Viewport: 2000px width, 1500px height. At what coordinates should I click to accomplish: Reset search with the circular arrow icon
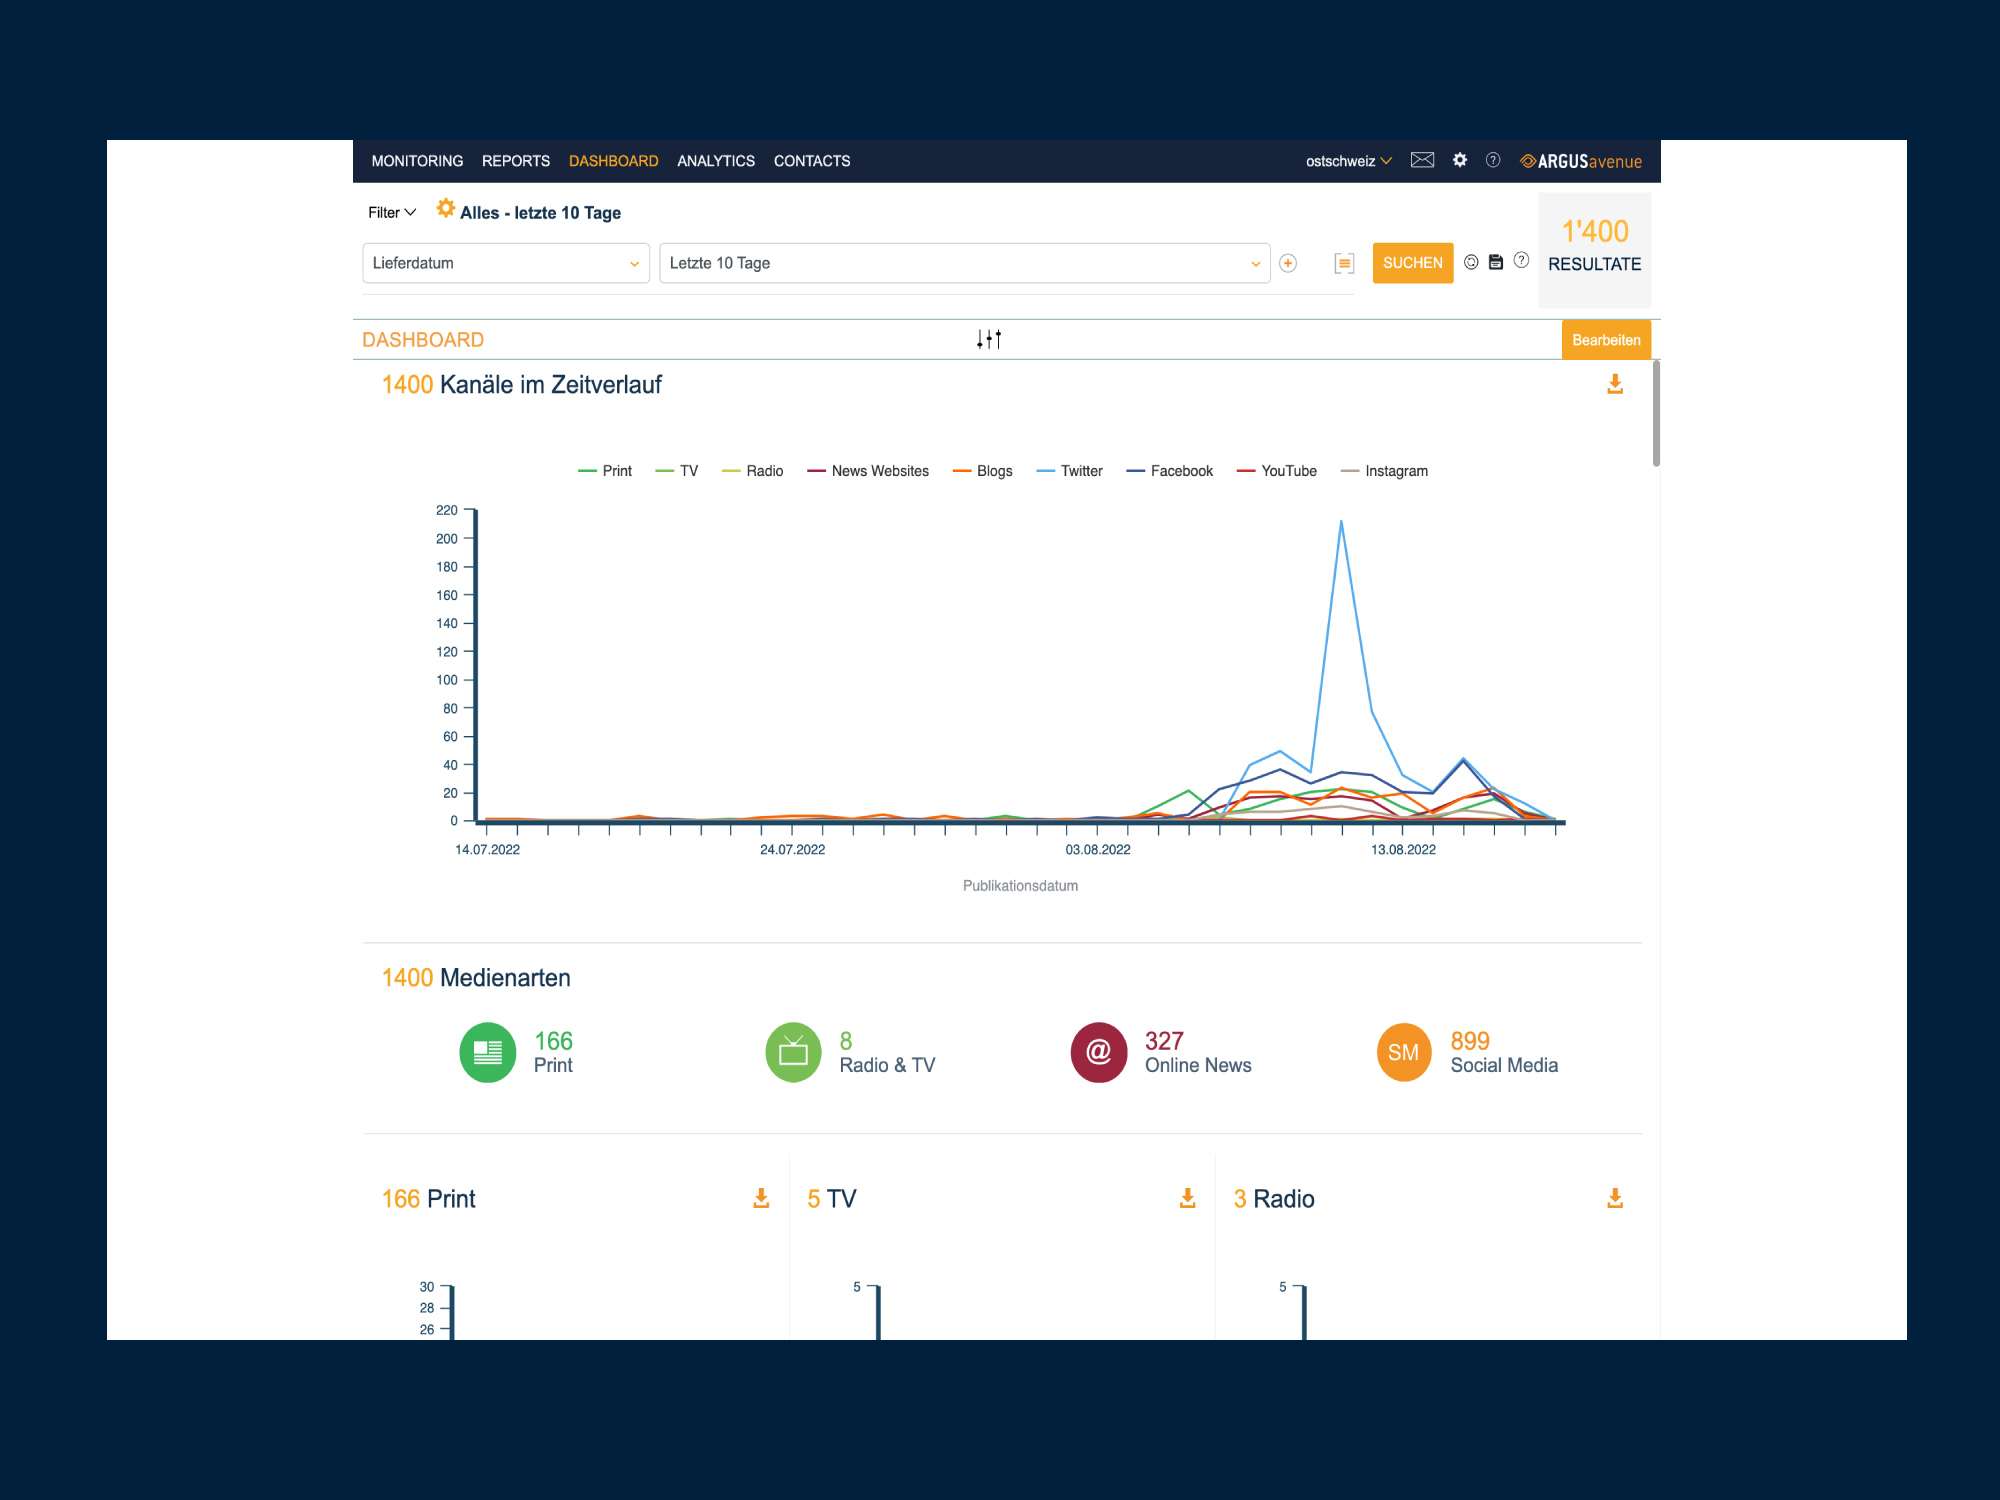(x=1471, y=262)
